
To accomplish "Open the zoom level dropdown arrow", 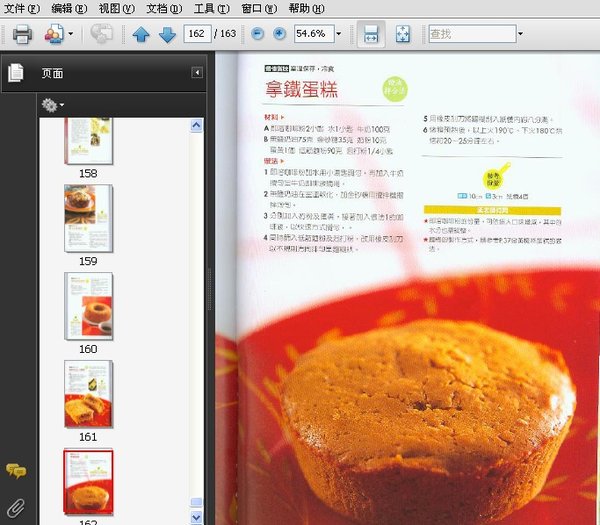I will coord(339,34).
